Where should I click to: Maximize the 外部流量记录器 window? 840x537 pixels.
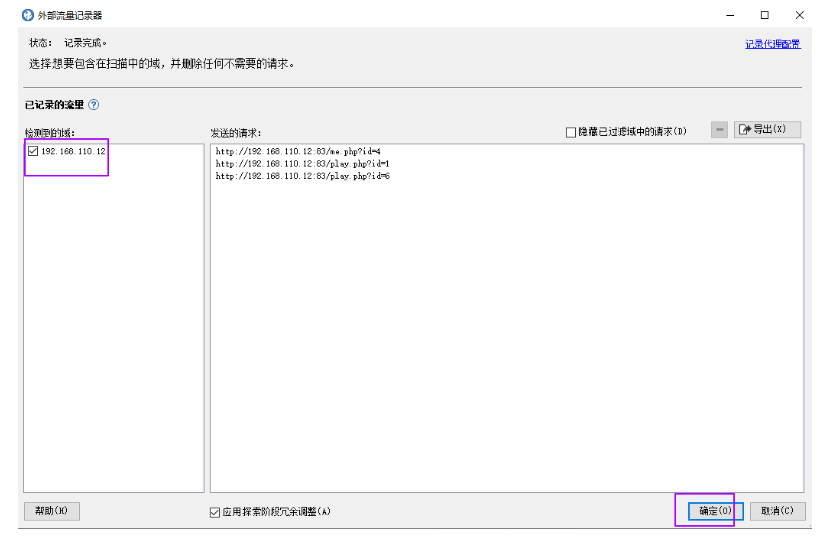(765, 15)
